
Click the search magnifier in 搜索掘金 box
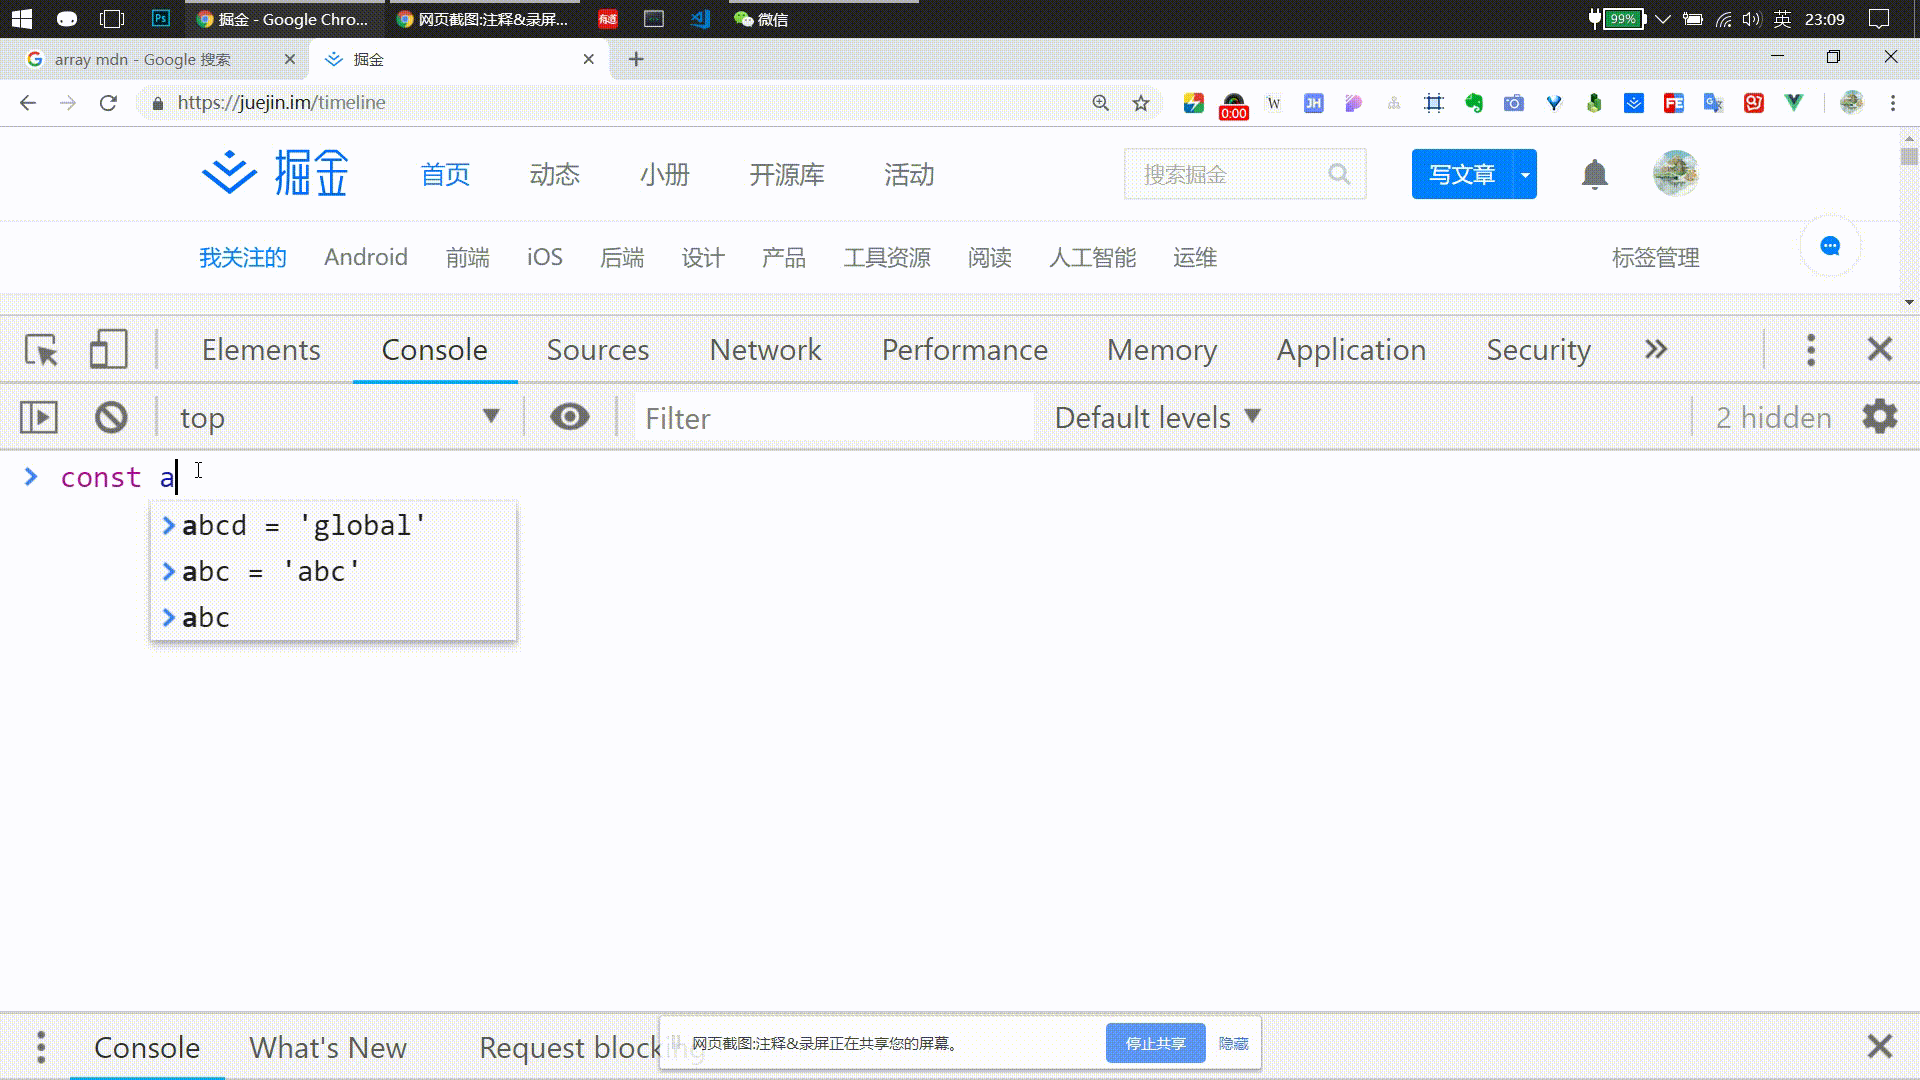pos(1339,174)
